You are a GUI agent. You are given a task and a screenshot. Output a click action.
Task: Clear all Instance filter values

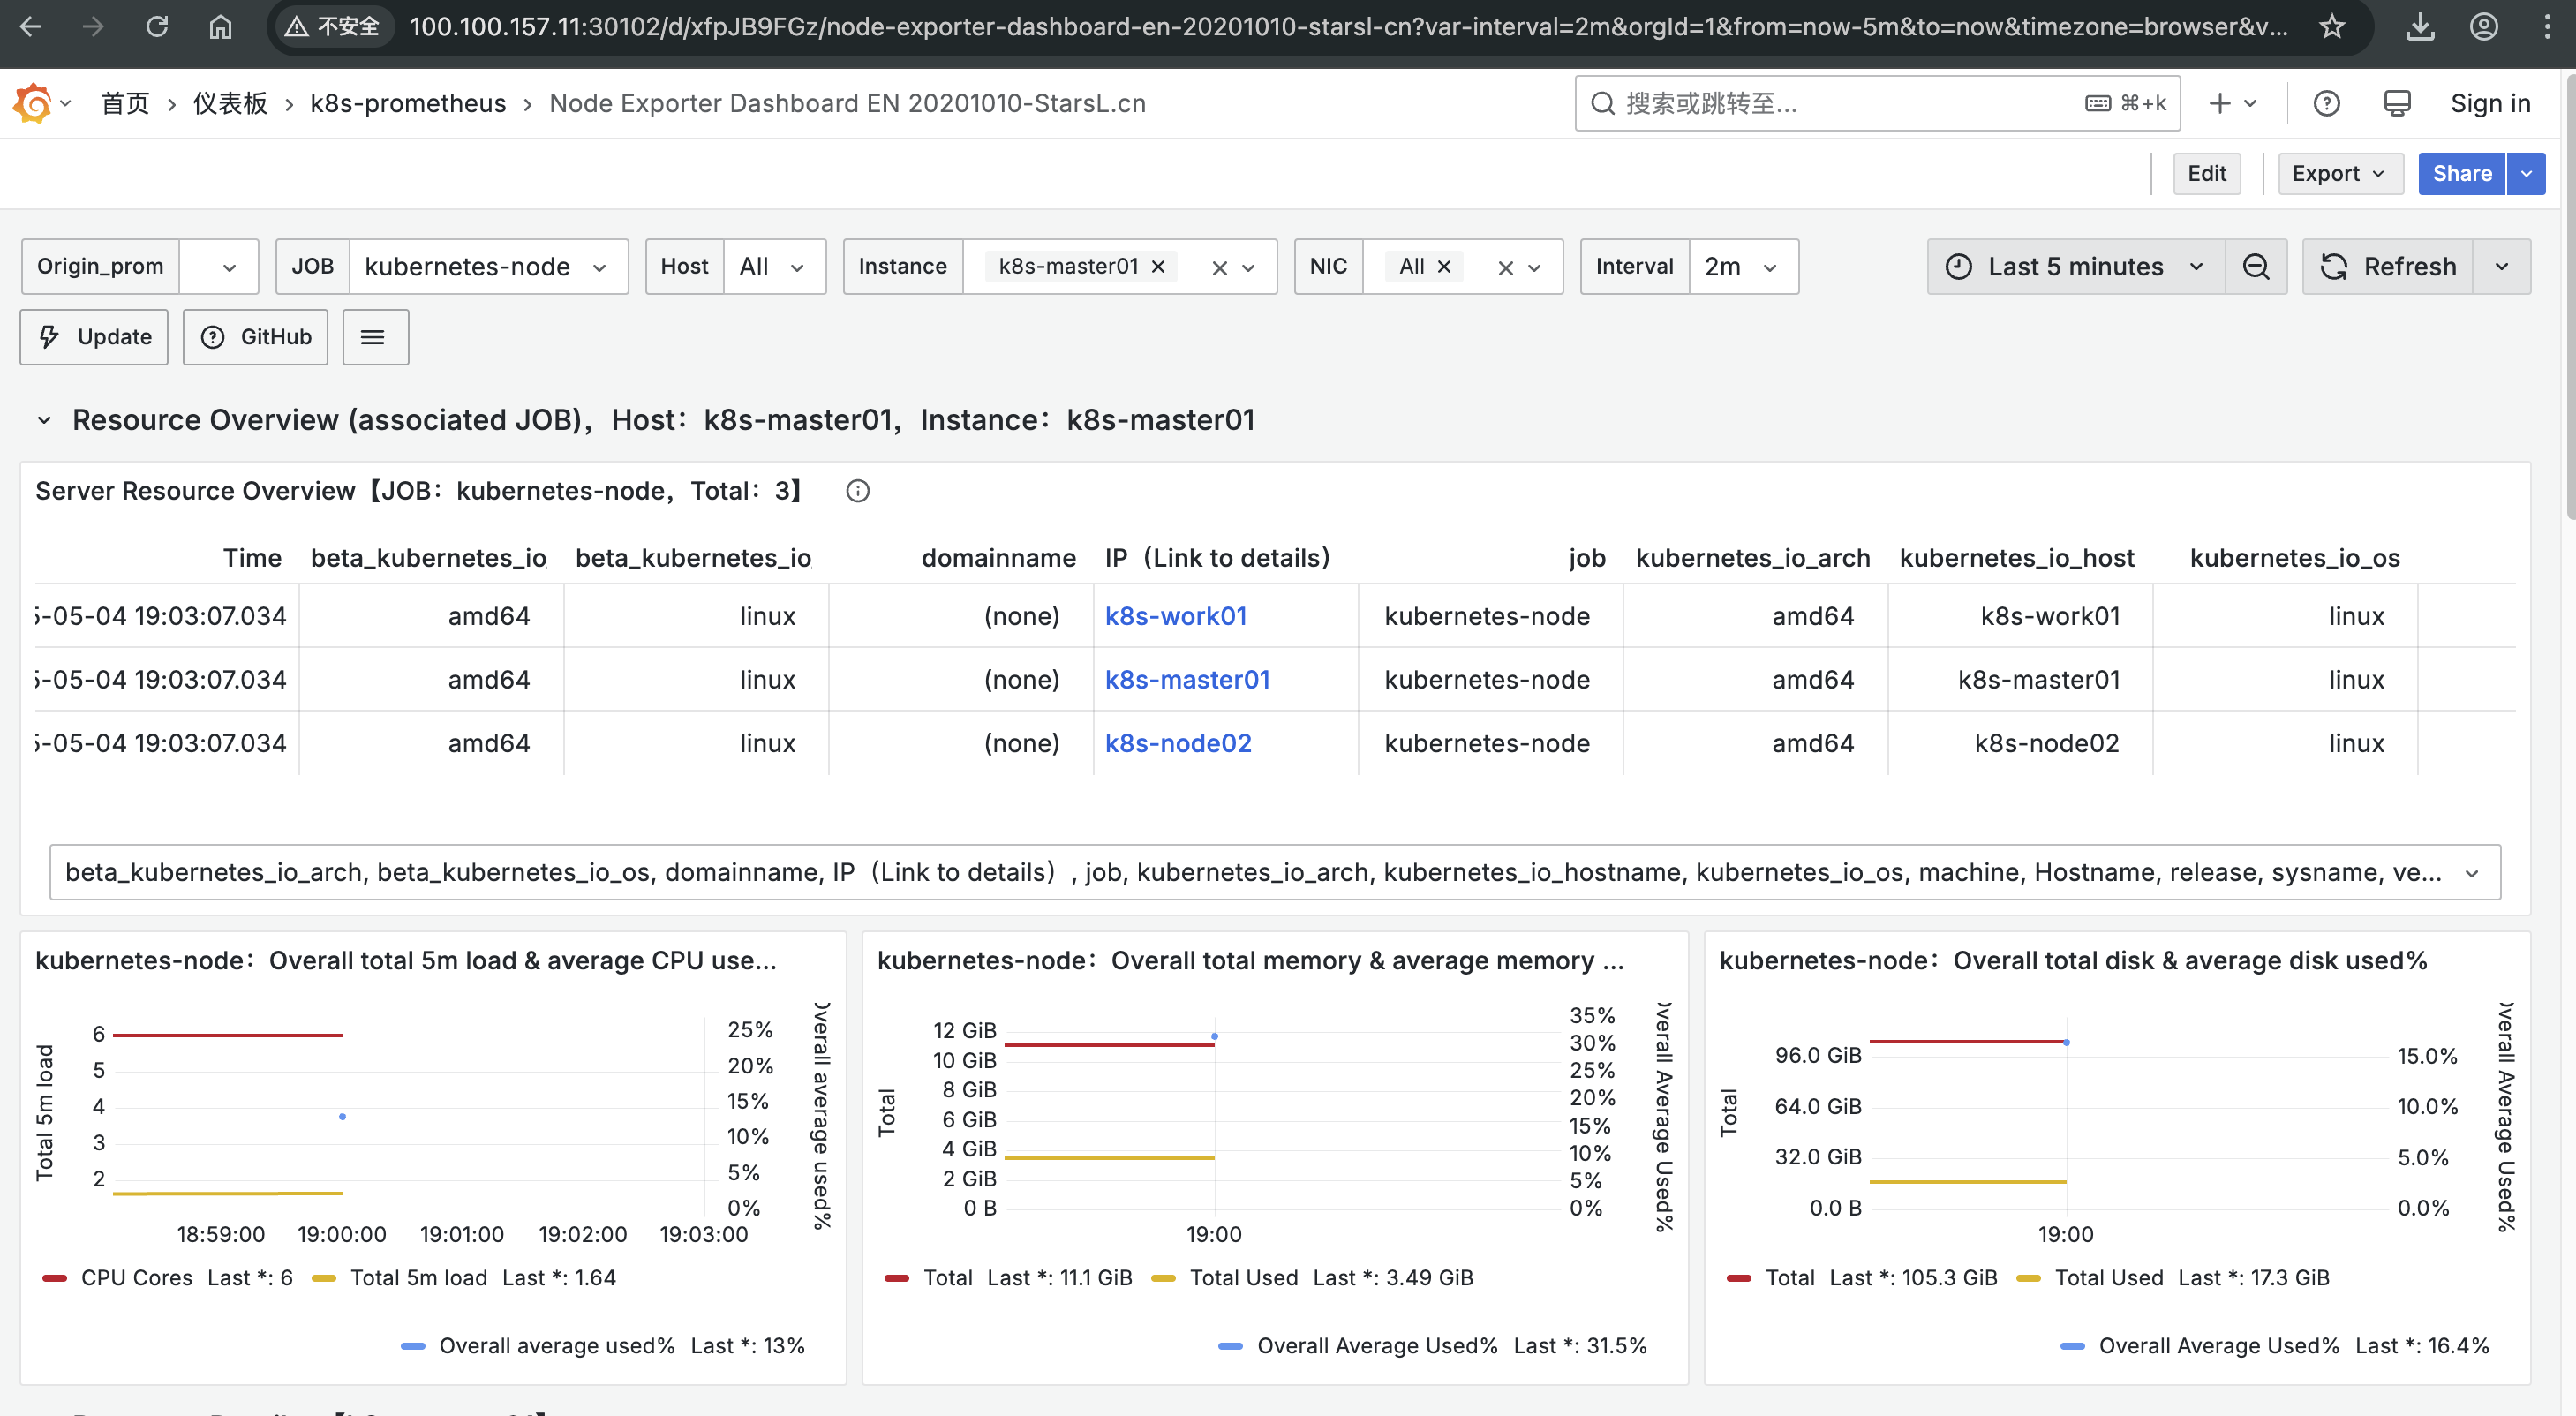pyautogui.click(x=1219, y=268)
